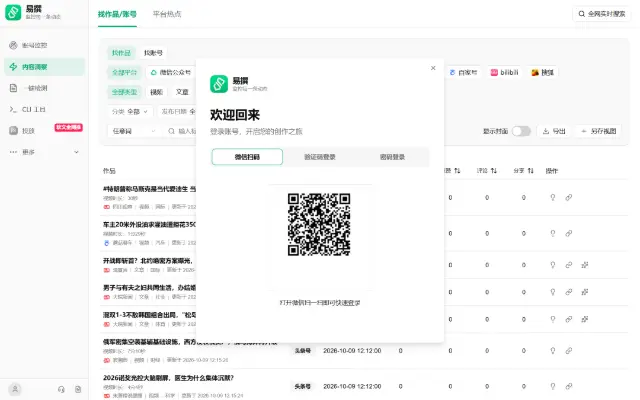This screenshot has height=400, width=640.
Task: Switch to the 找作品/账号 tab
Action: tap(117, 14)
